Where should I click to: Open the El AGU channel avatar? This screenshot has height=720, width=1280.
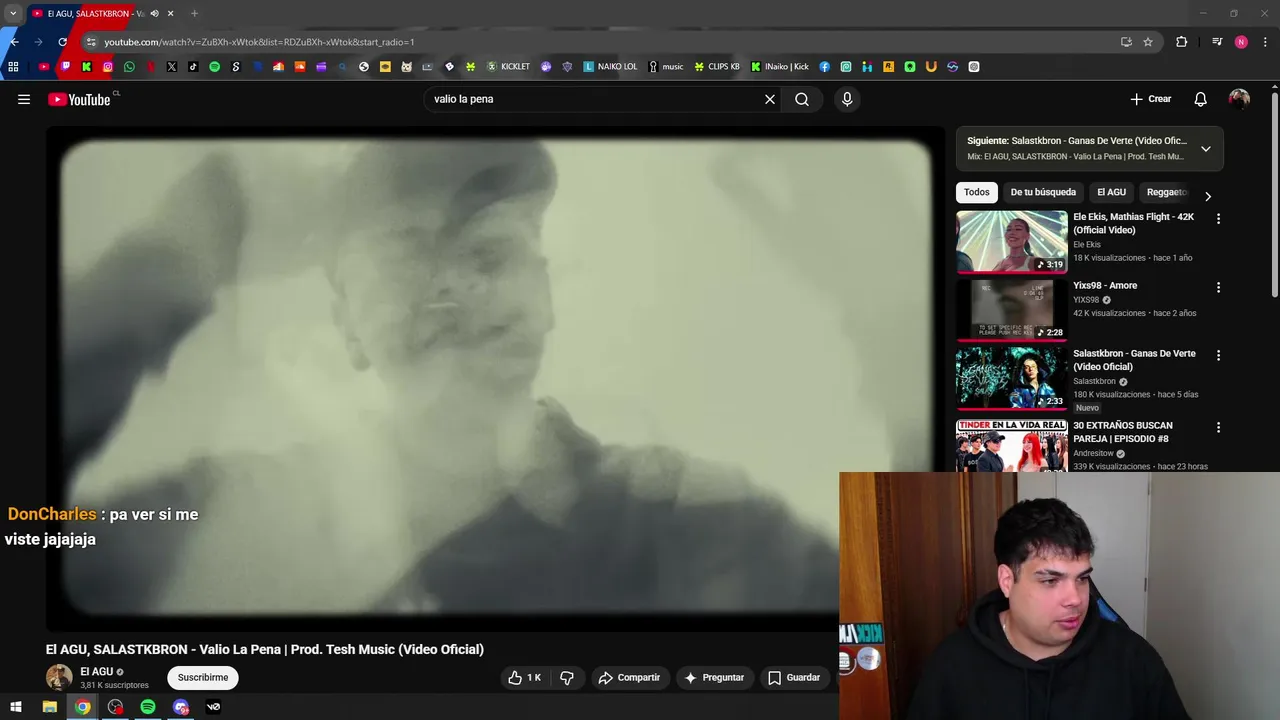(59, 677)
